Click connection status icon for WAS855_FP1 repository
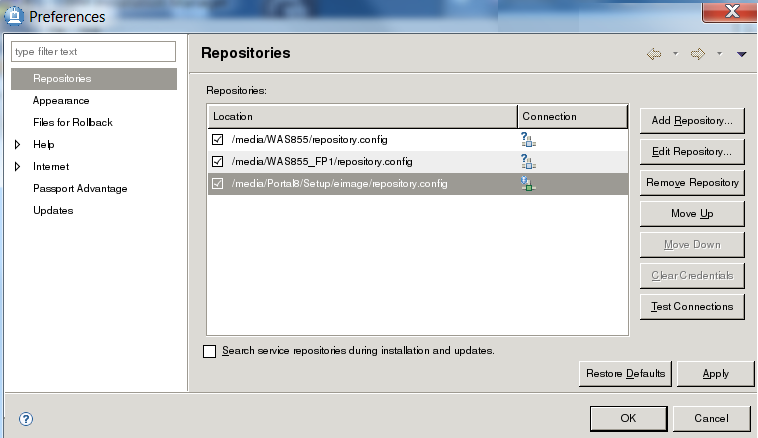This screenshot has width=758, height=438. [x=528, y=161]
